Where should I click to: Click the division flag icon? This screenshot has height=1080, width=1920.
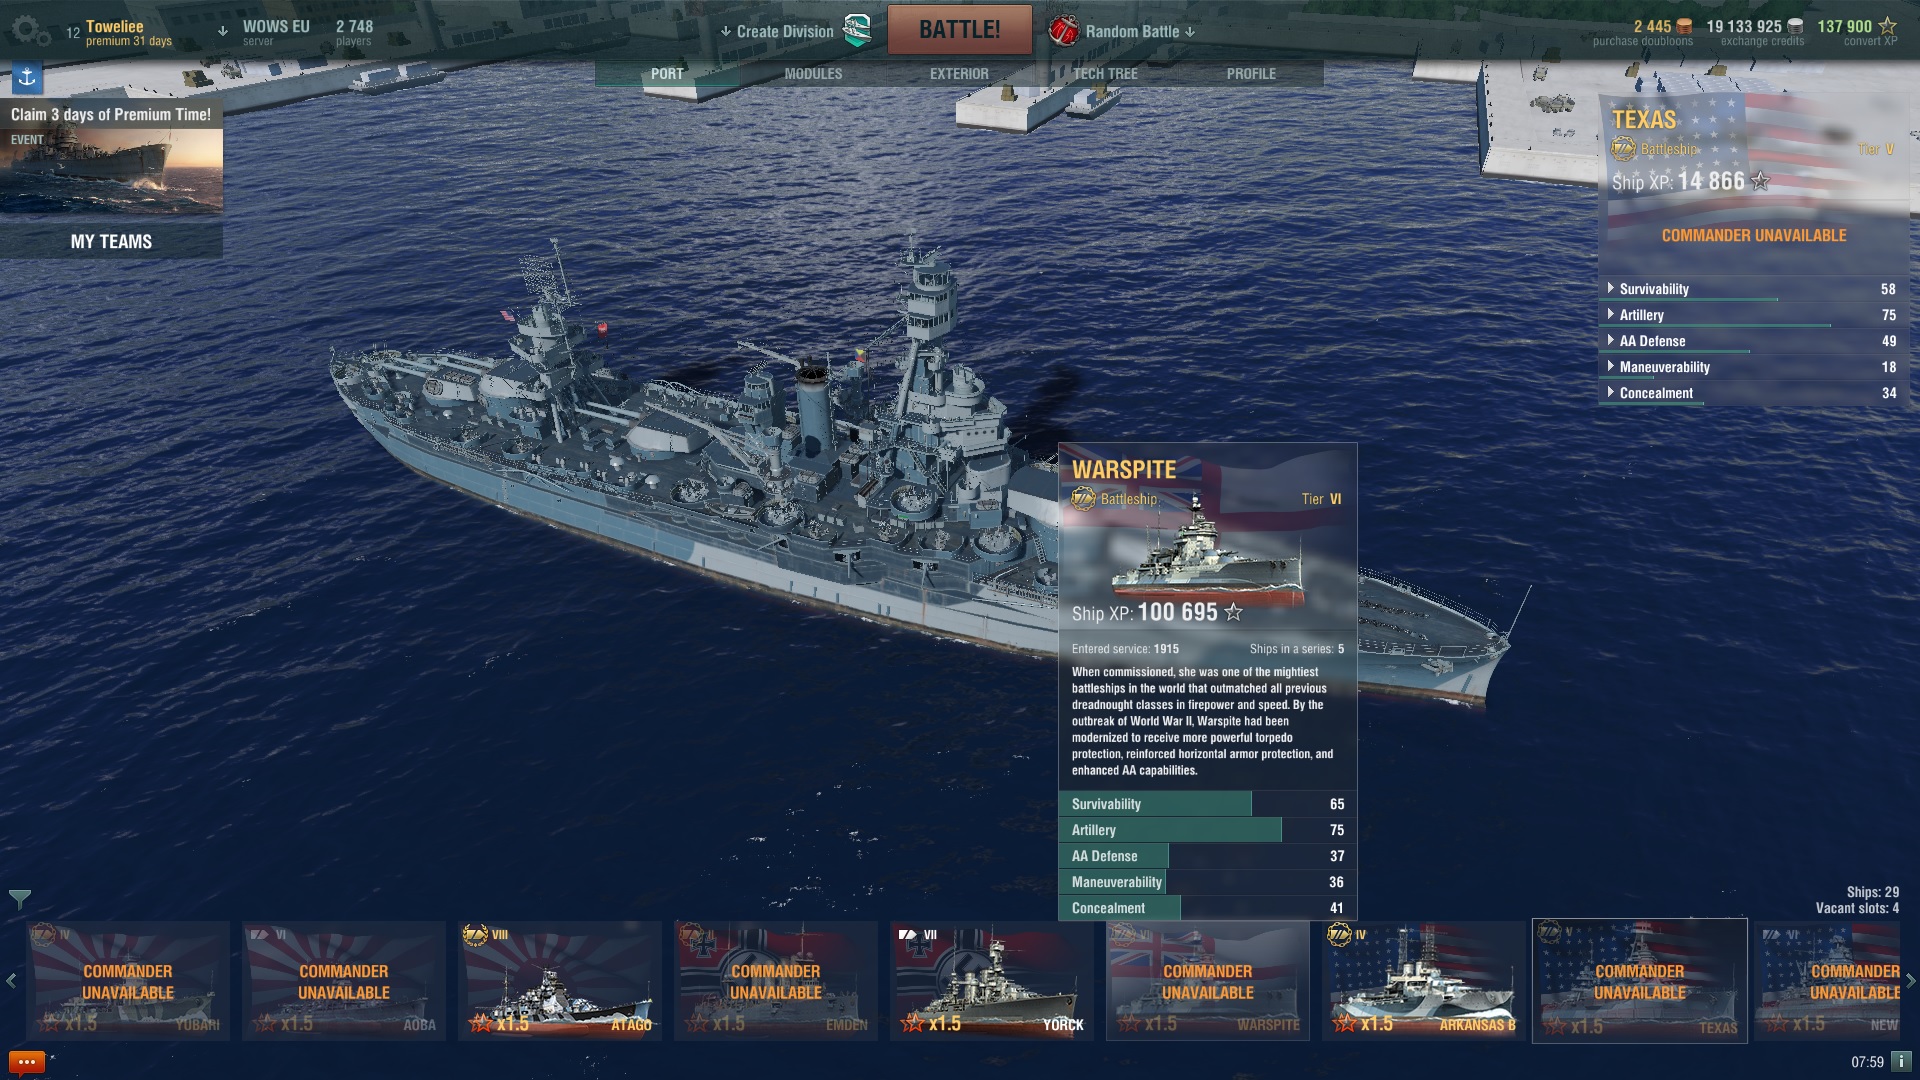tap(857, 31)
